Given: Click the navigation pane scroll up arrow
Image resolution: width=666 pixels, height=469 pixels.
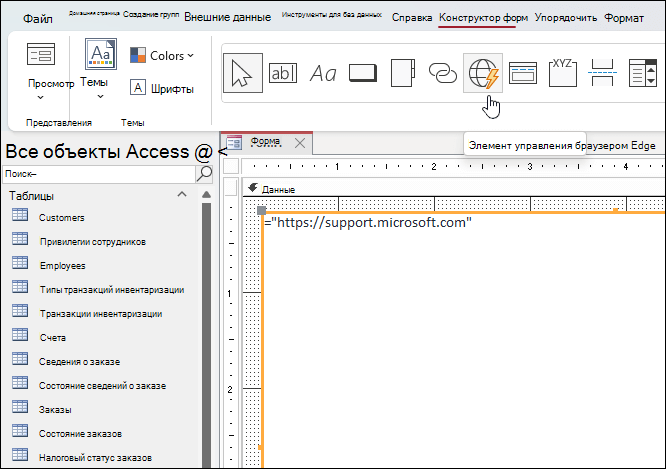Looking at the screenshot, I should click(x=206, y=195).
